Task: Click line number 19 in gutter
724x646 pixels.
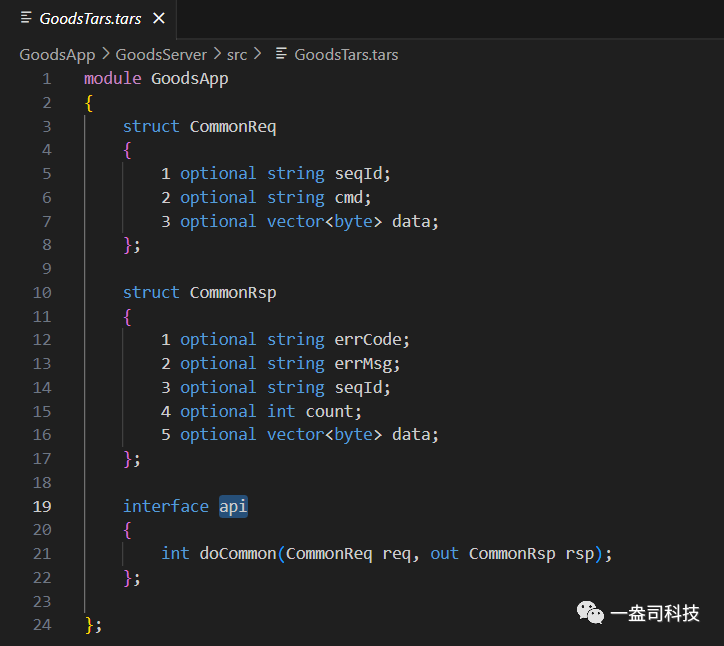Action: click(42, 507)
